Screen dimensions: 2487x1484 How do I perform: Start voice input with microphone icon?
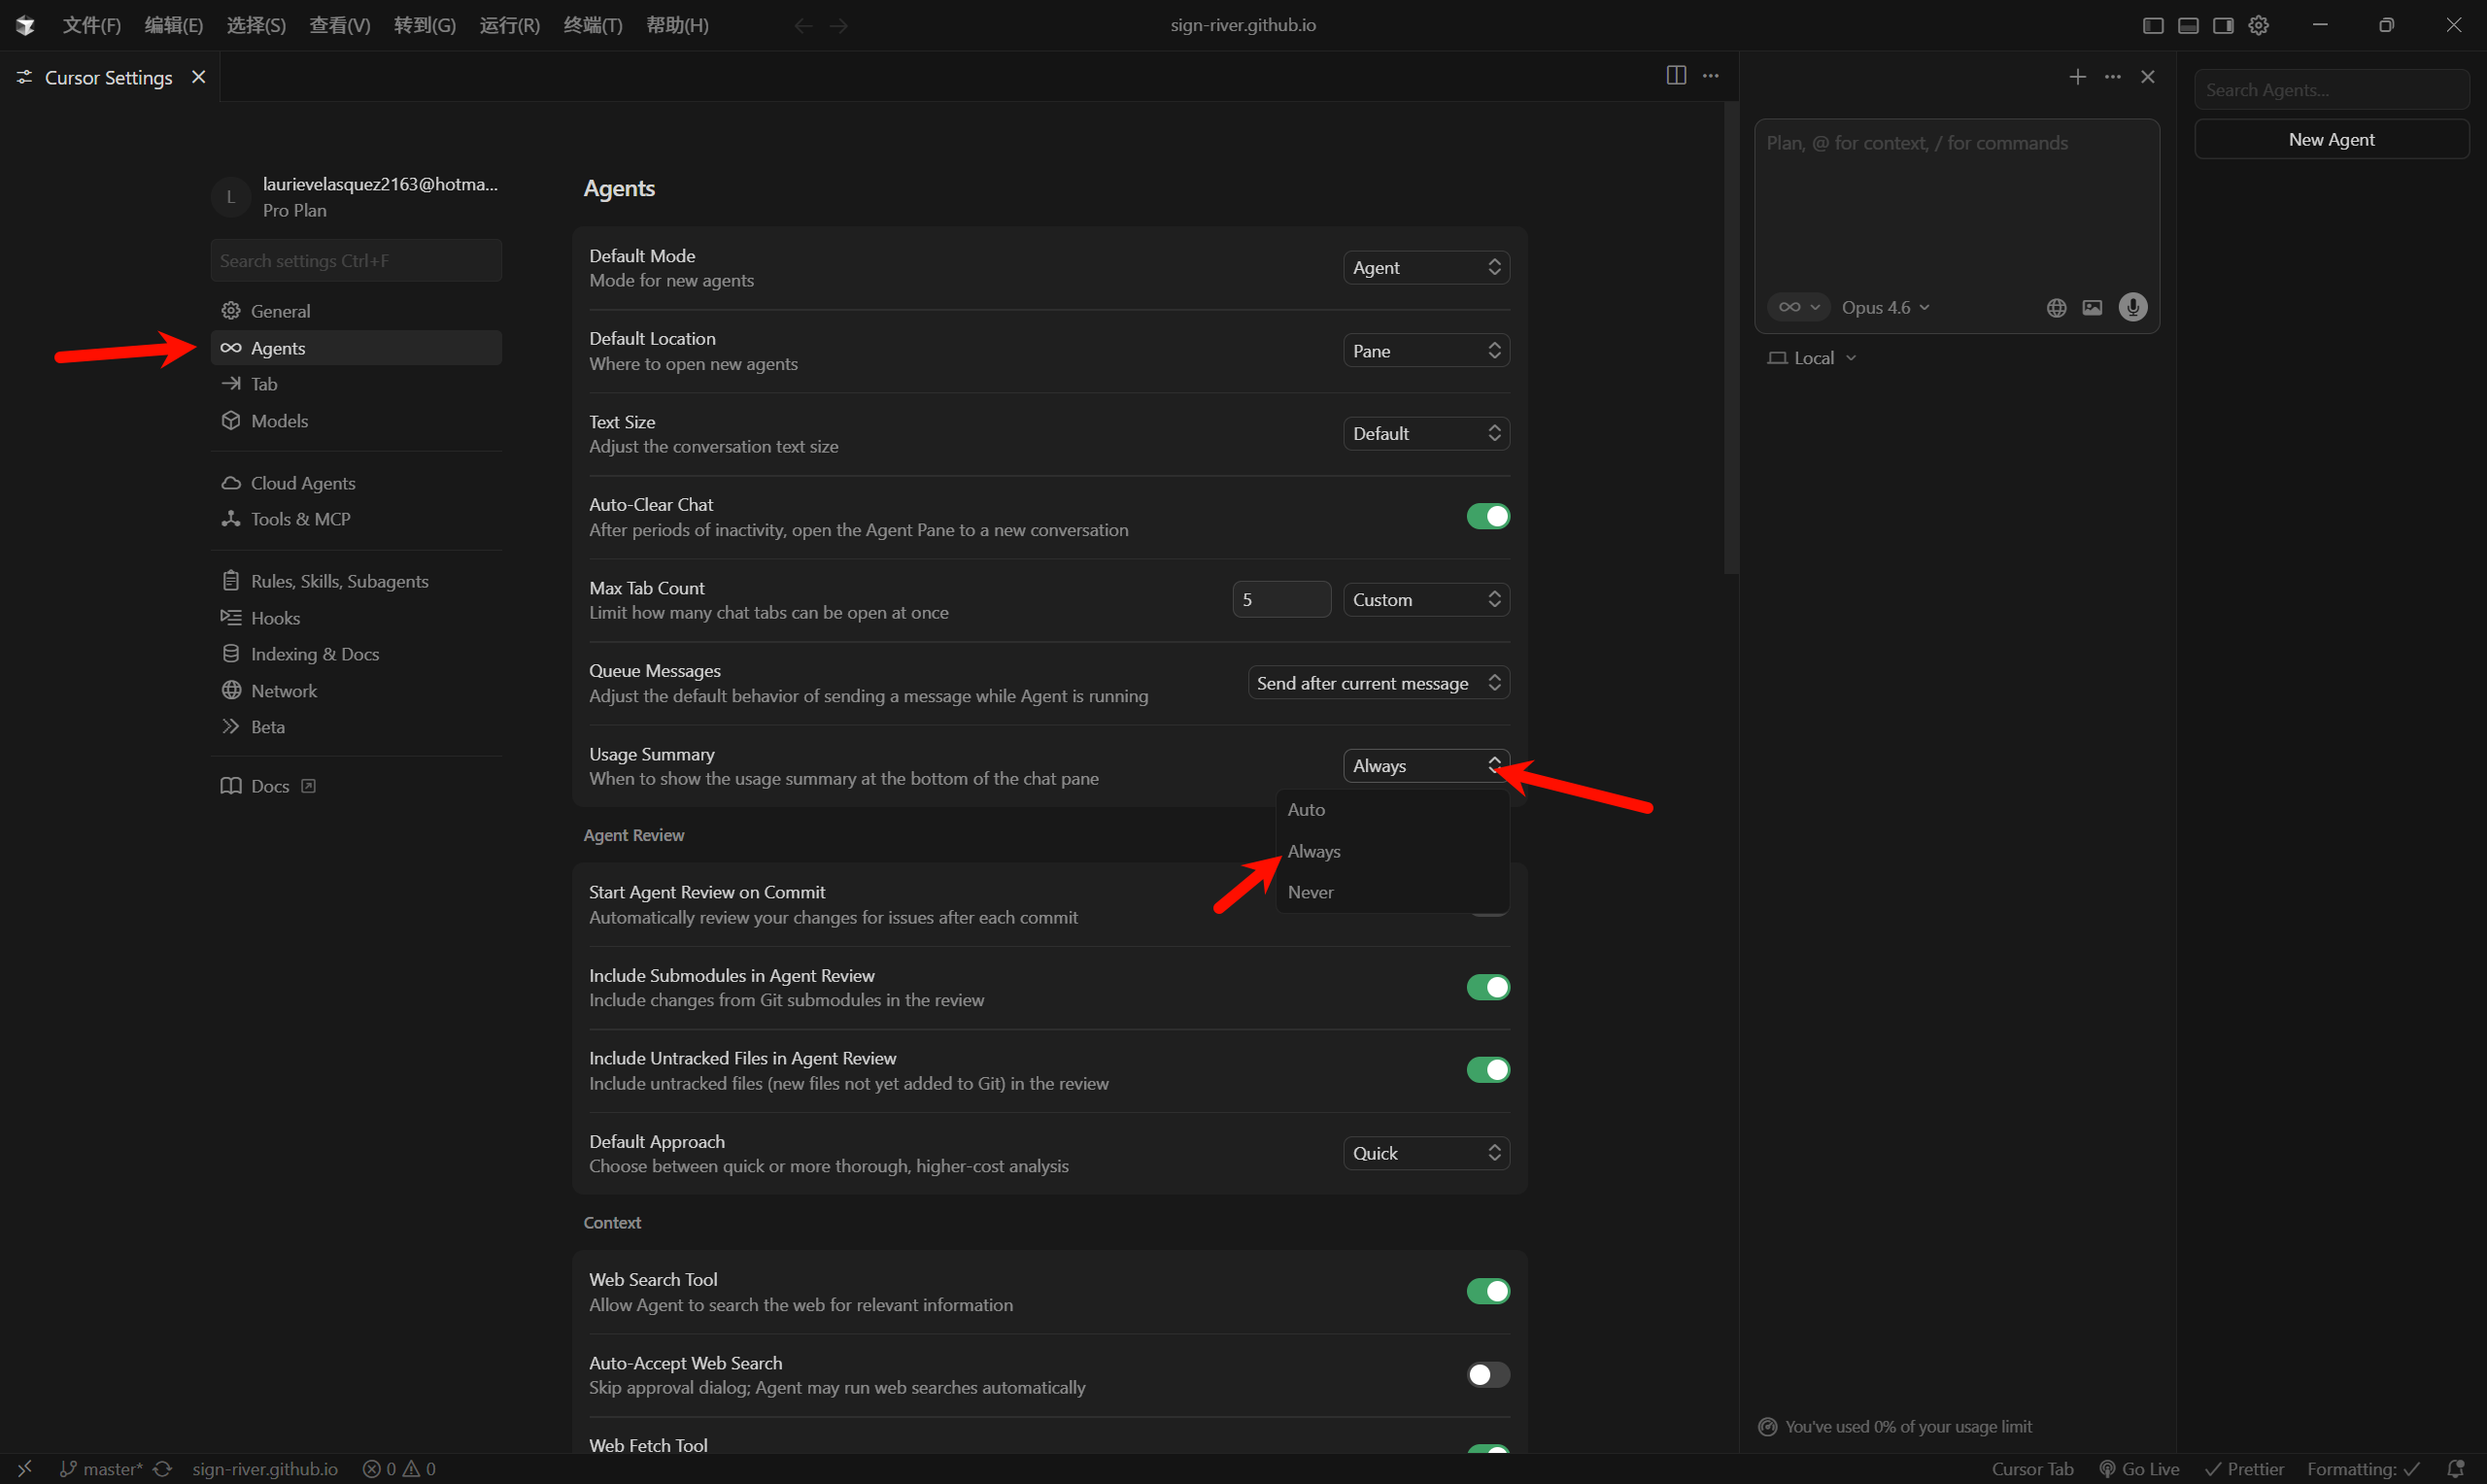tap(2133, 307)
